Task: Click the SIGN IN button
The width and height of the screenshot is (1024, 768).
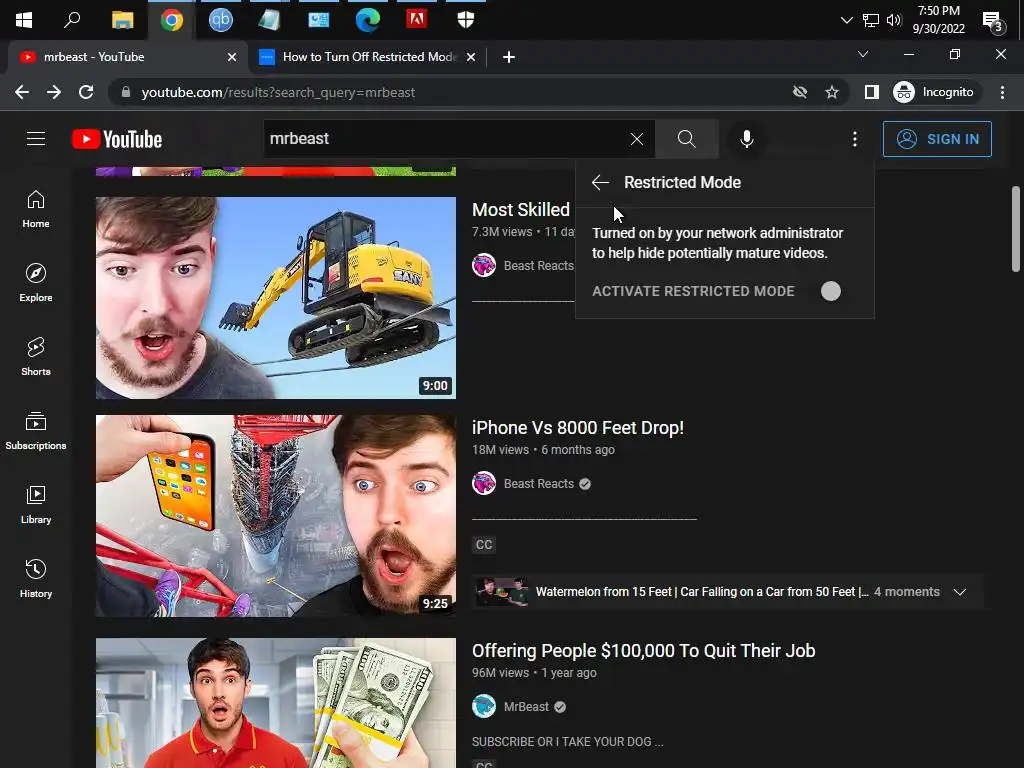Action: (x=937, y=138)
